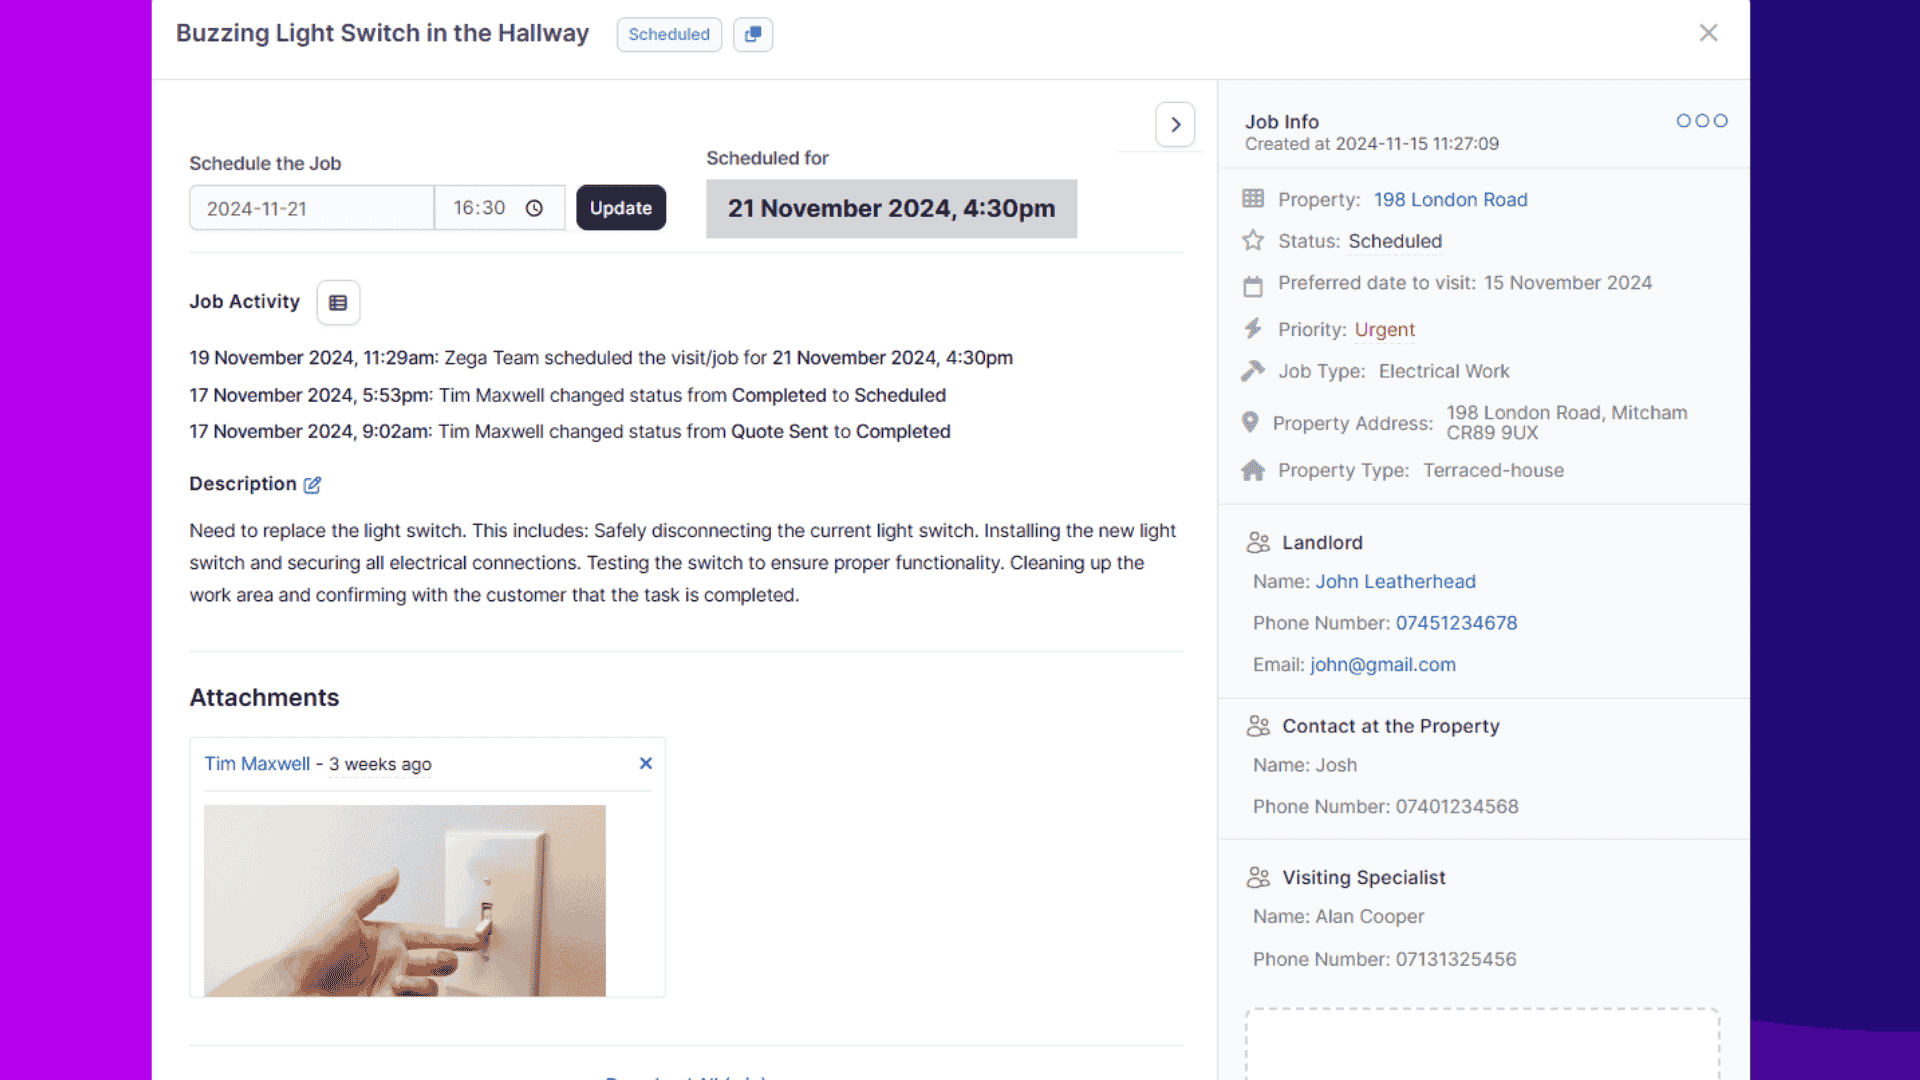Screen dimensions: 1920x1080
Task: Click specialist phone number 07131325456
Action: (1456, 960)
